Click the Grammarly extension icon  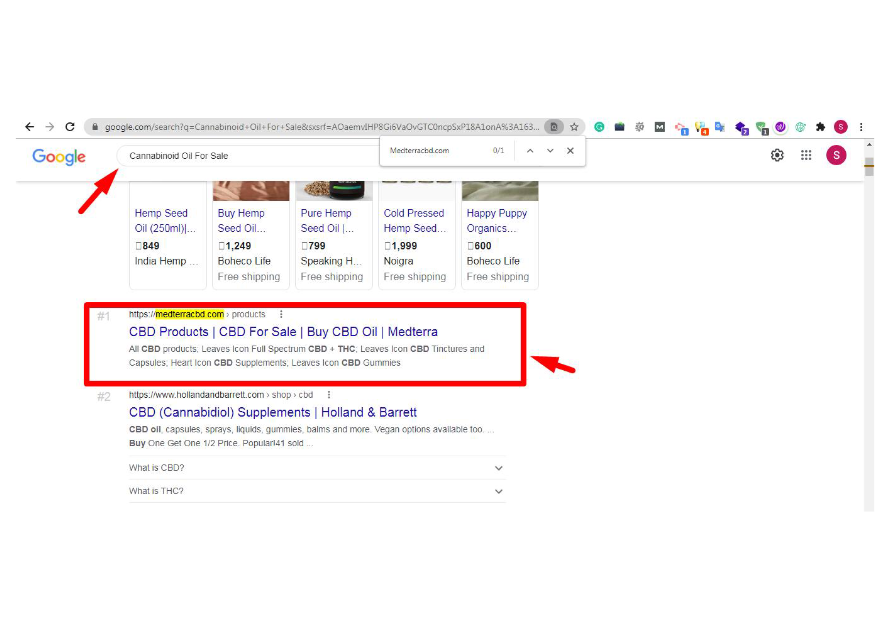pos(600,127)
